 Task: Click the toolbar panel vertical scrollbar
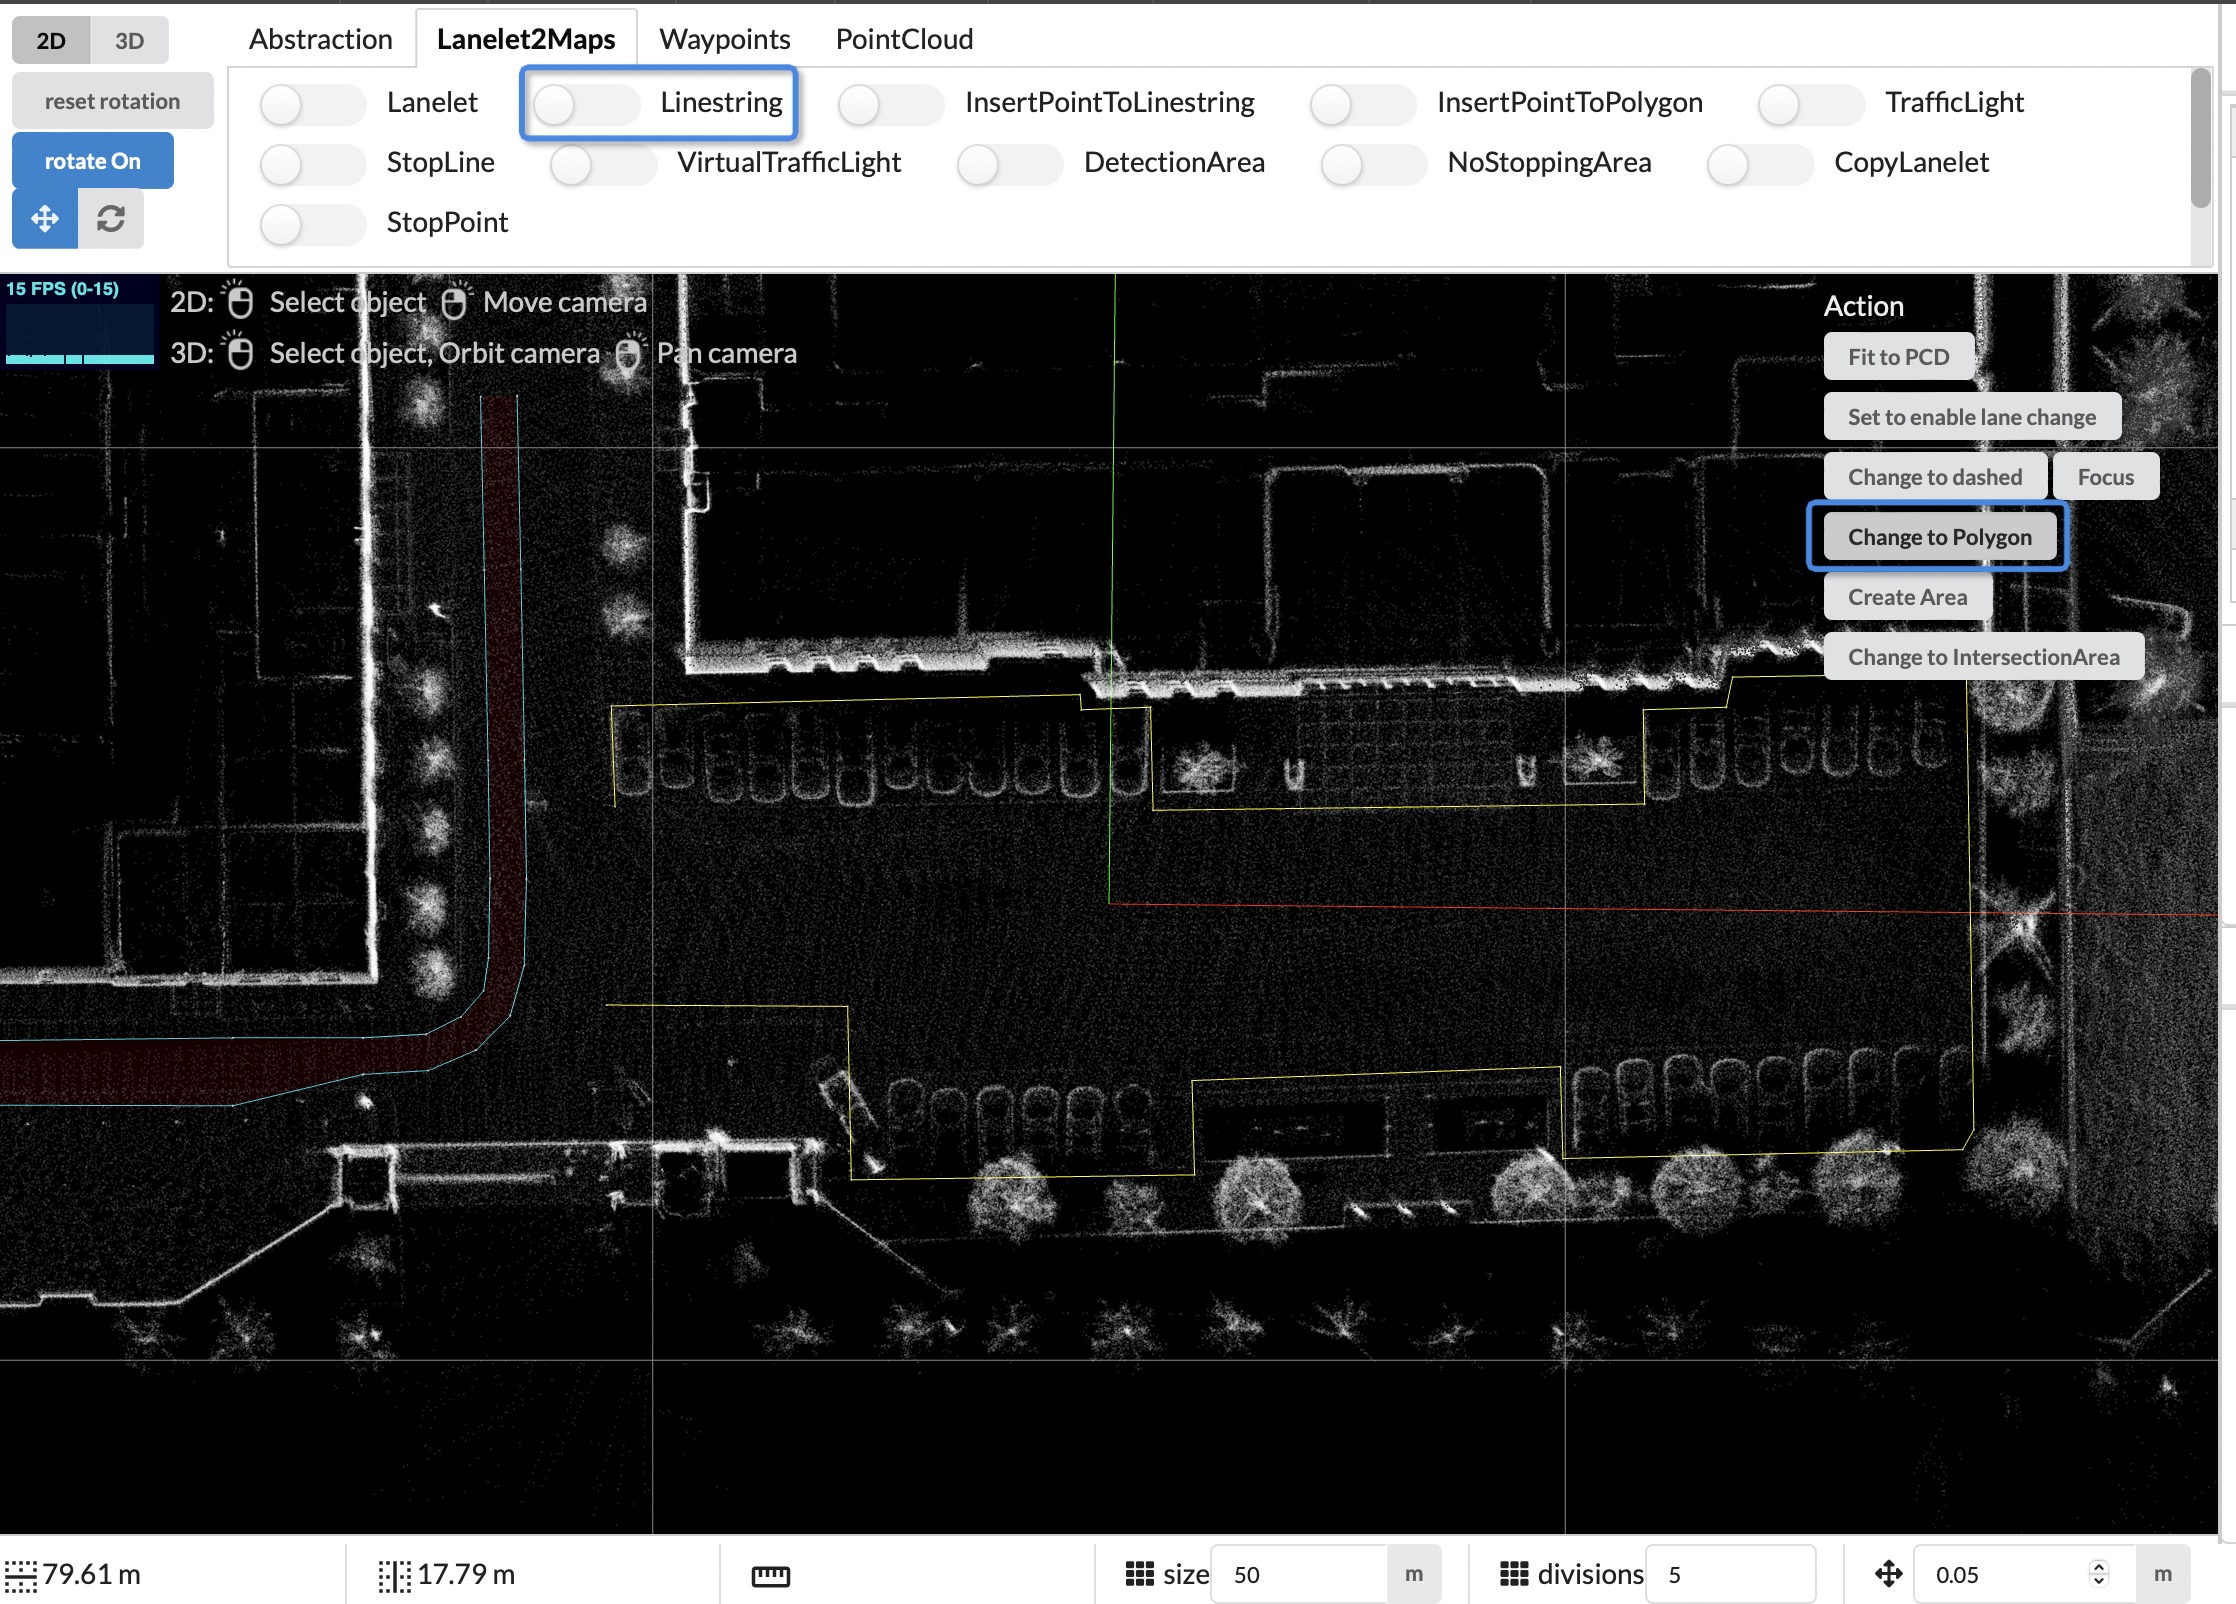(x=2200, y=138)
